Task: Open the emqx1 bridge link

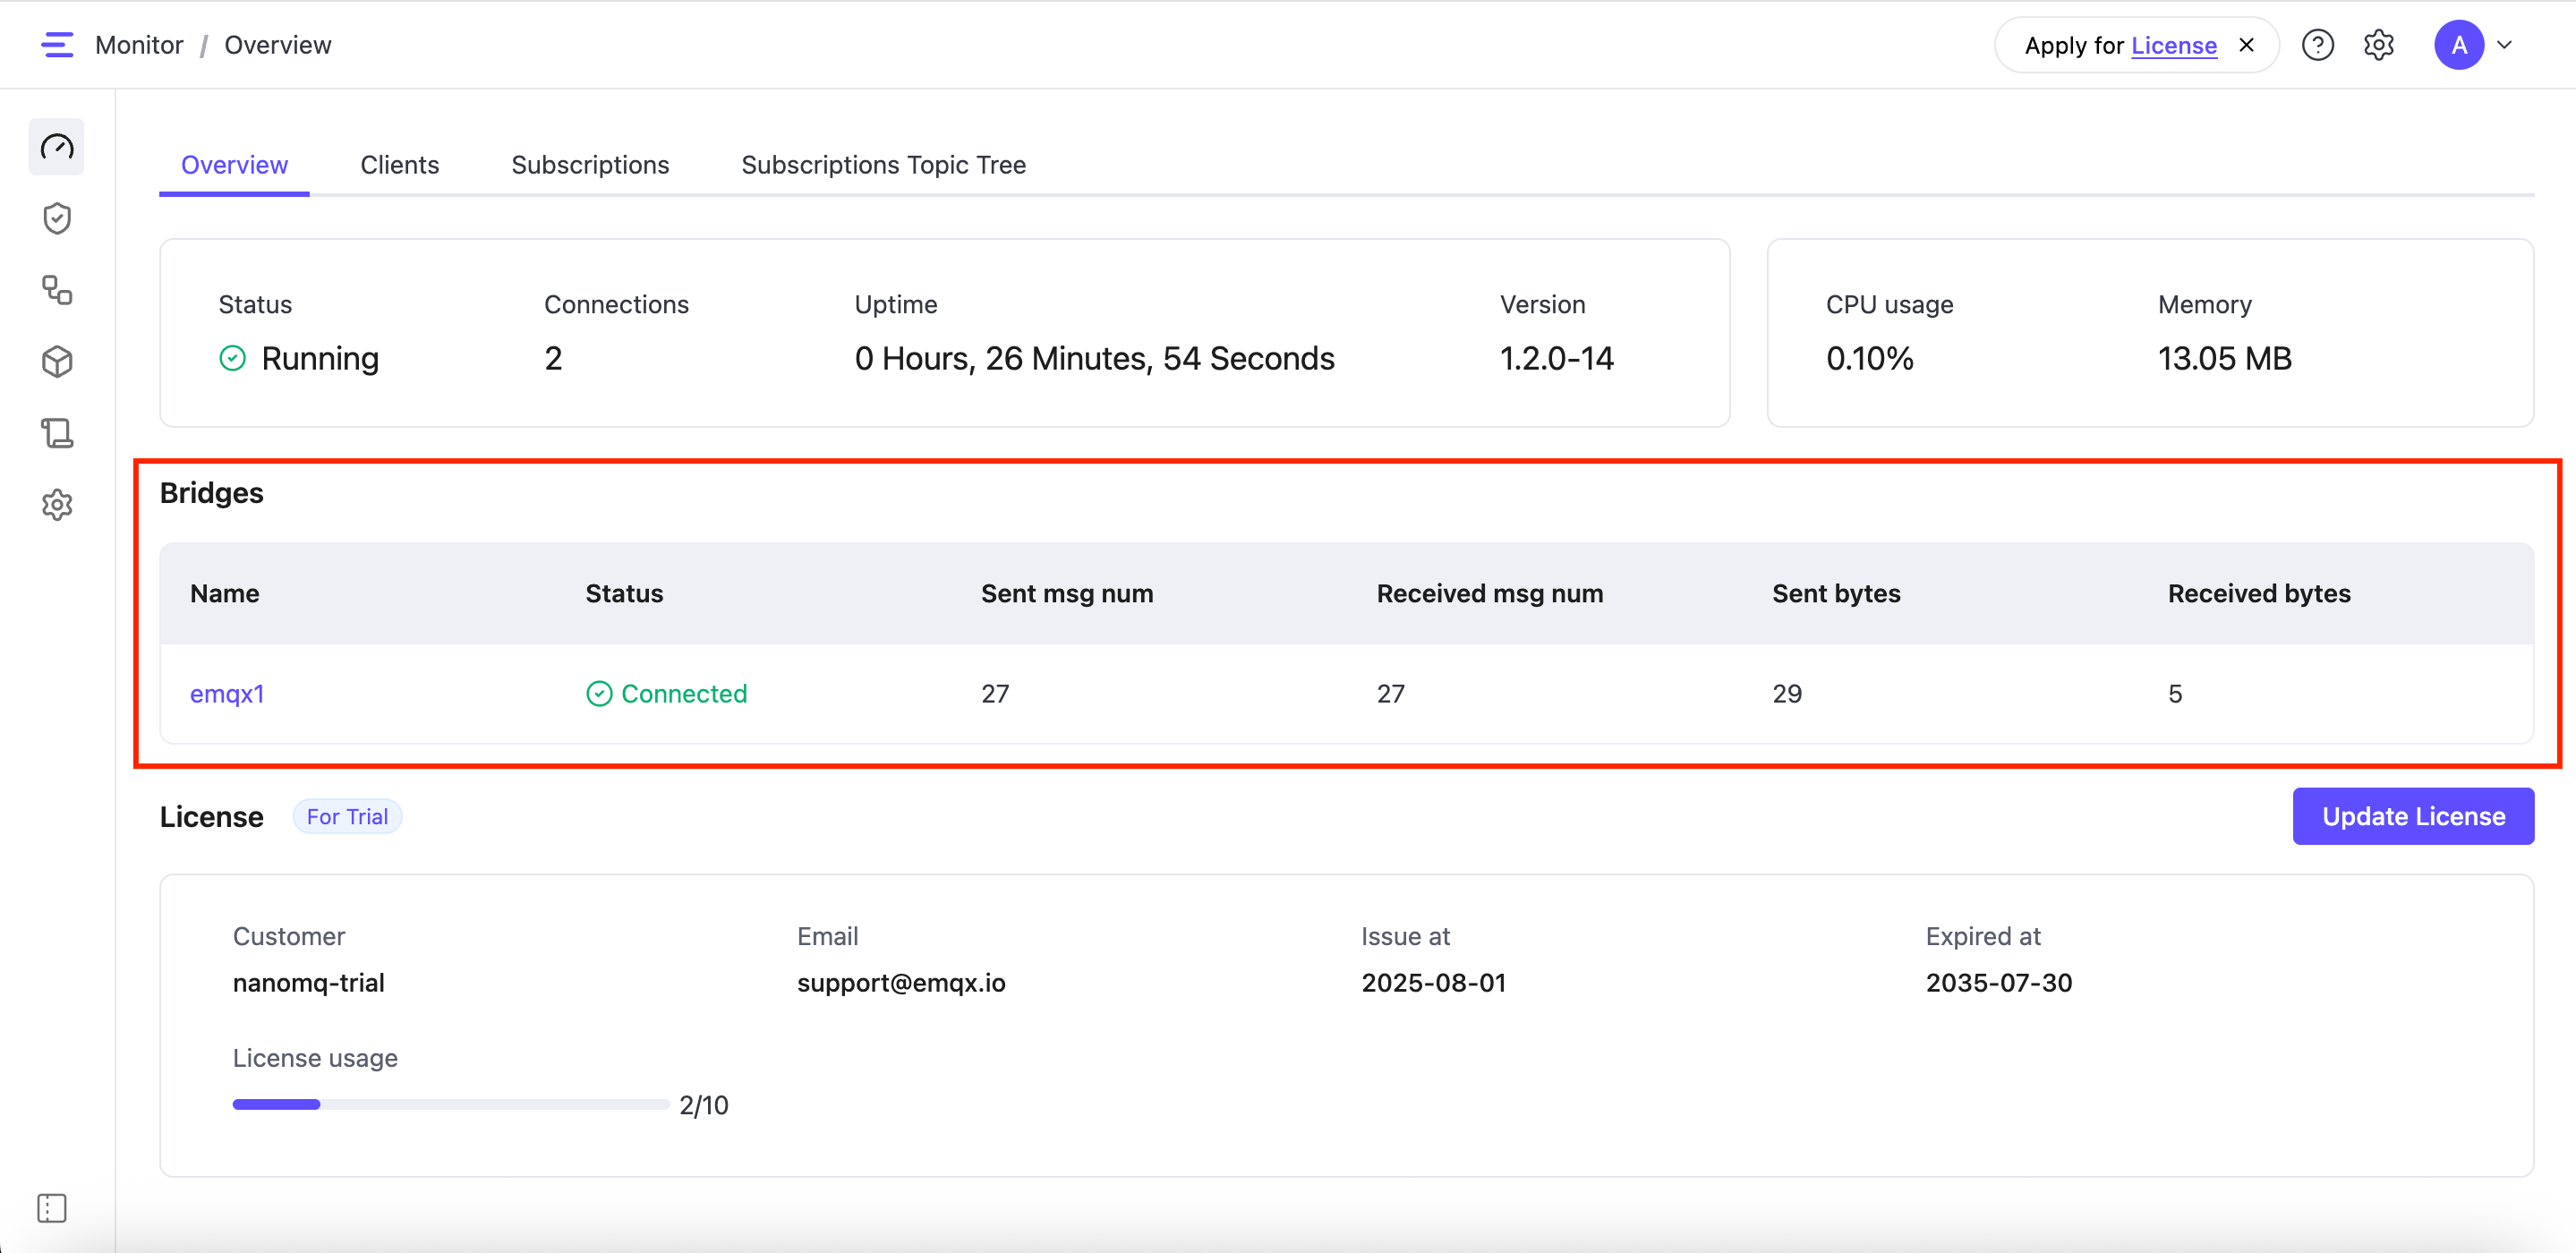Action: (227, 694)
